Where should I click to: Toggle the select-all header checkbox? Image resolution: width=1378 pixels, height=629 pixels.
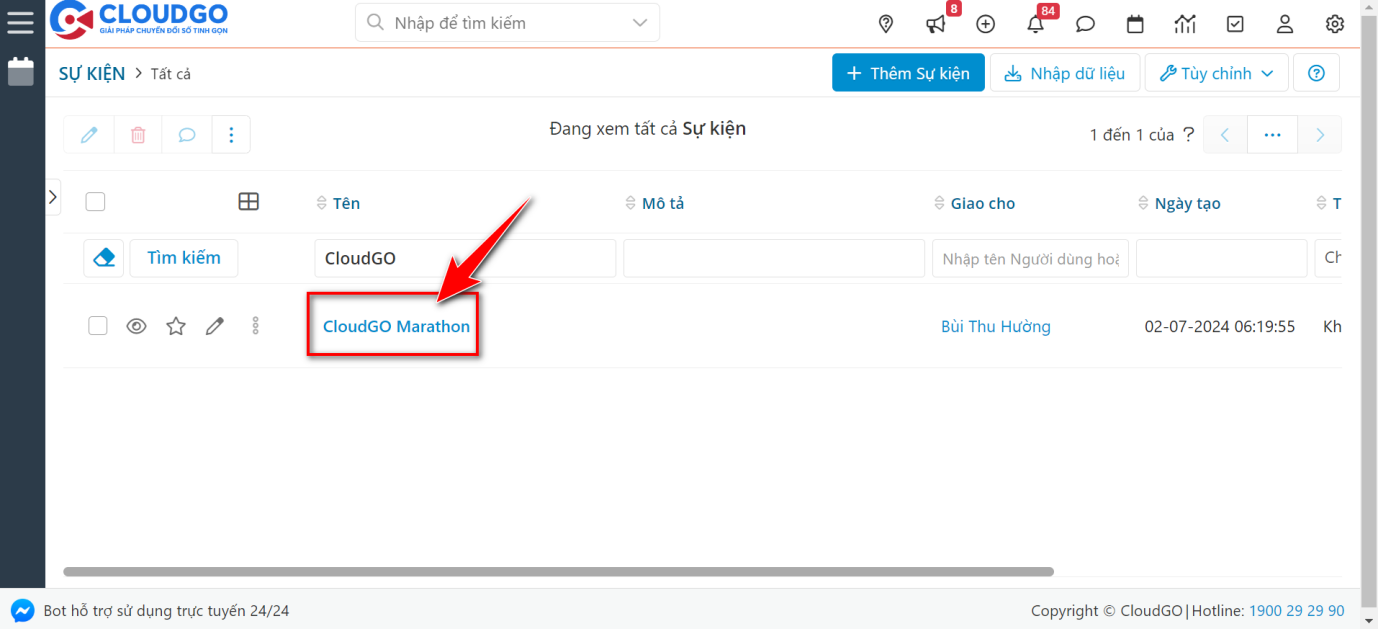point(95,202)
